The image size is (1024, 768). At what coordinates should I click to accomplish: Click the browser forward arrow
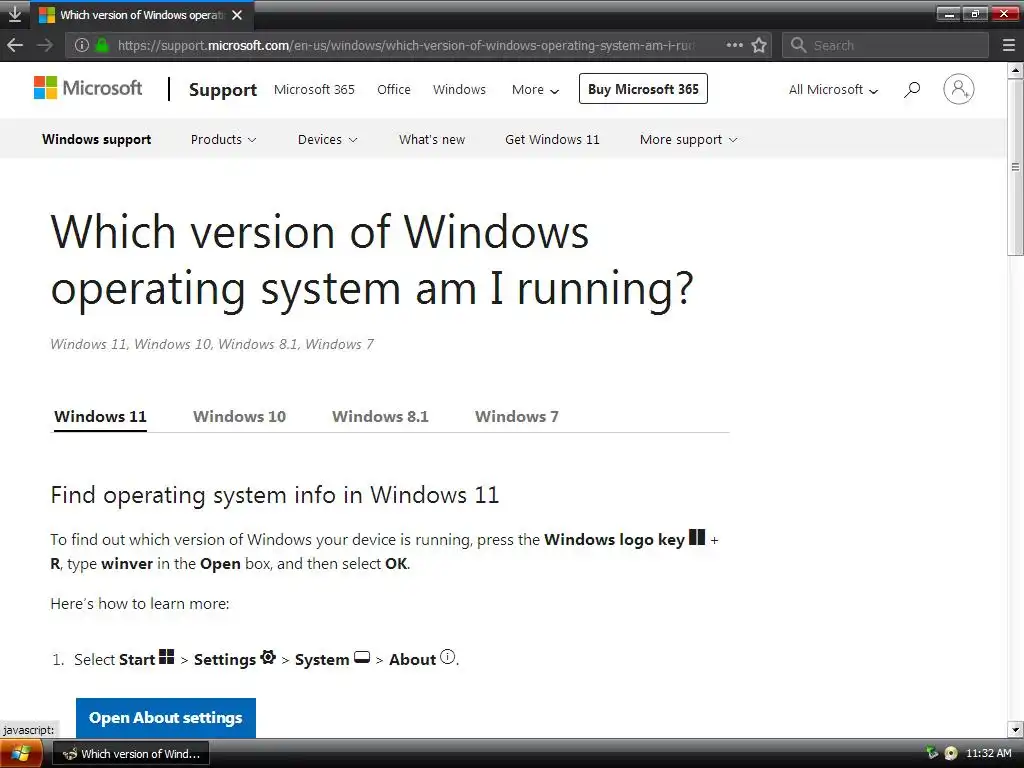coord(44,45)
